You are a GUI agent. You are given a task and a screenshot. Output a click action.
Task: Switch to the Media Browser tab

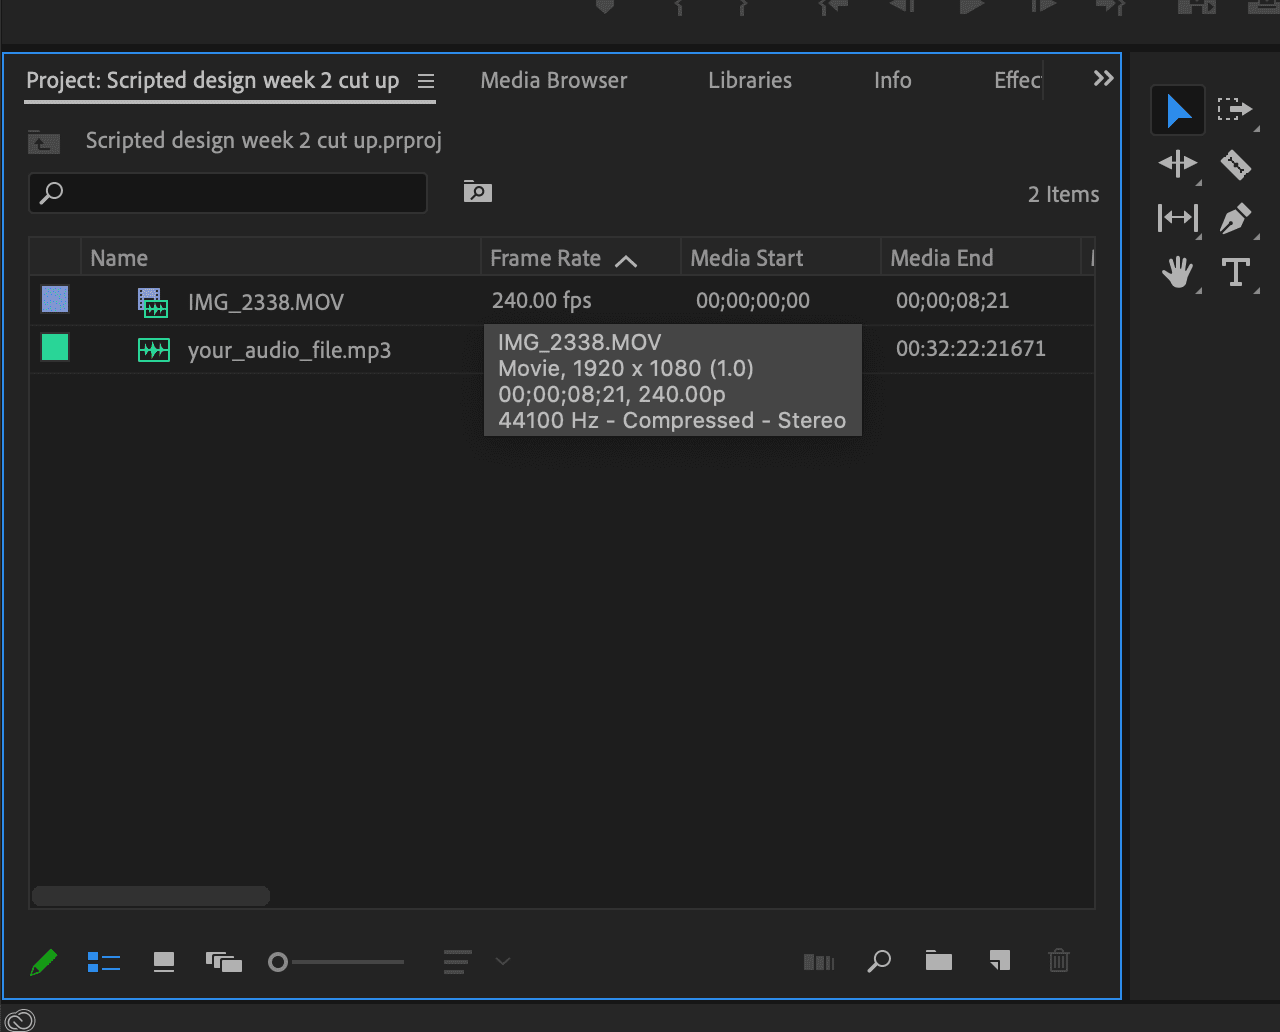click(x=554, y=81)
